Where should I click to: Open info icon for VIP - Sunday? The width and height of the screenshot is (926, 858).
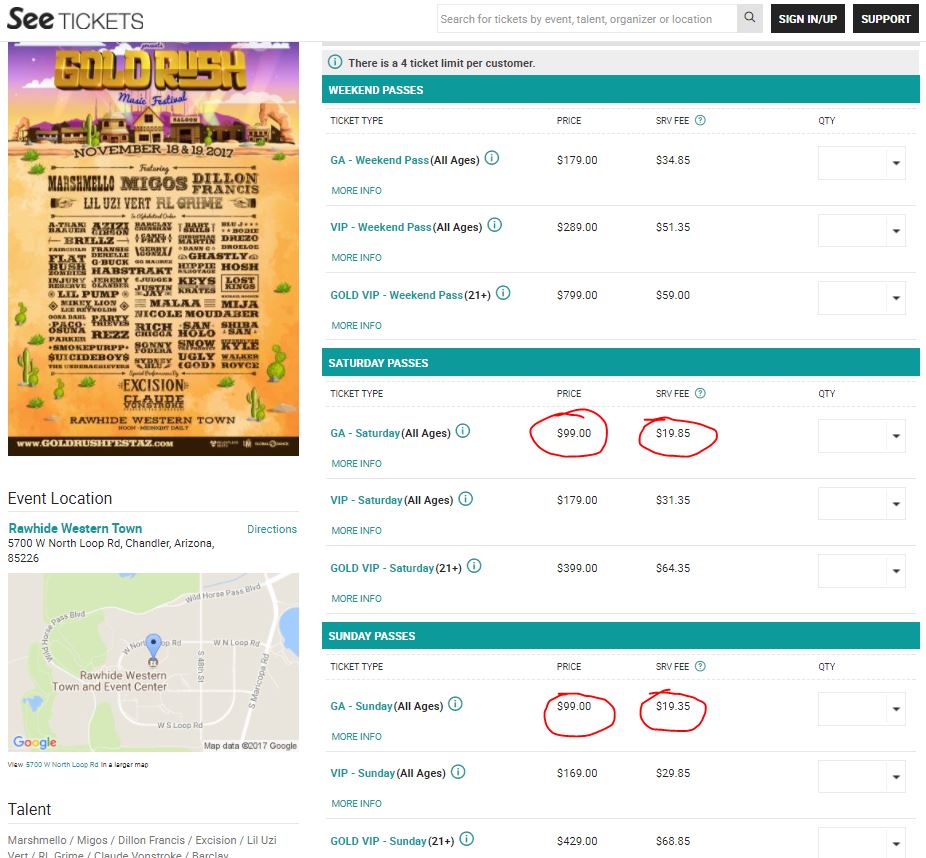pyautogui.click(x=458, y=772)
